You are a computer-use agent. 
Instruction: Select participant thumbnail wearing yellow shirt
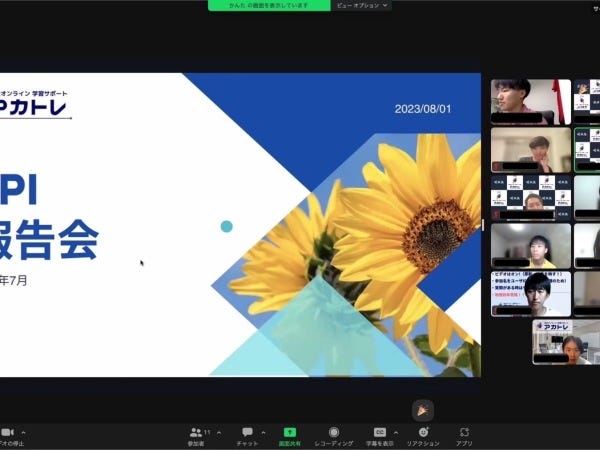(531, 246)
